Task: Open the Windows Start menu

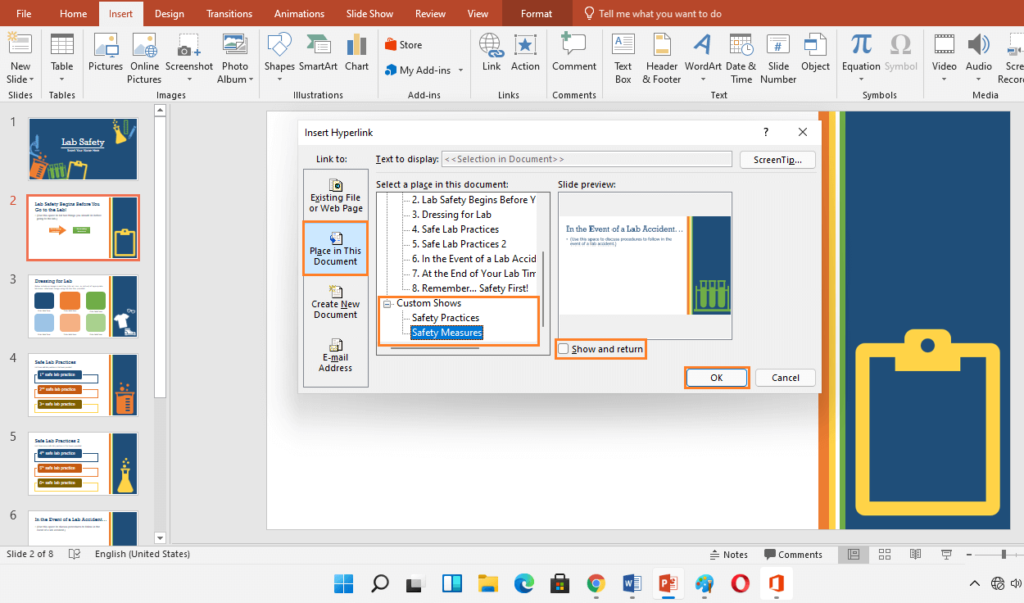Action: [344, 583]
